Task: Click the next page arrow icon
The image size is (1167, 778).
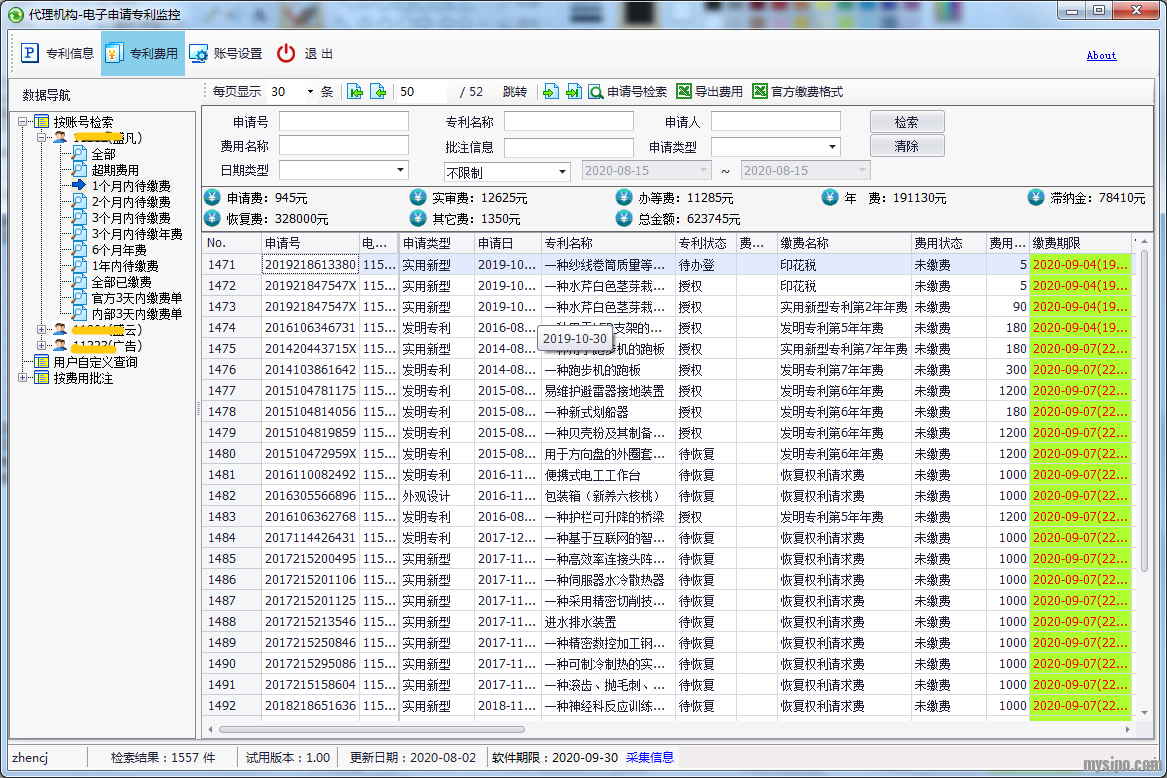Action: pyautogui.click(x=551, y=92)
